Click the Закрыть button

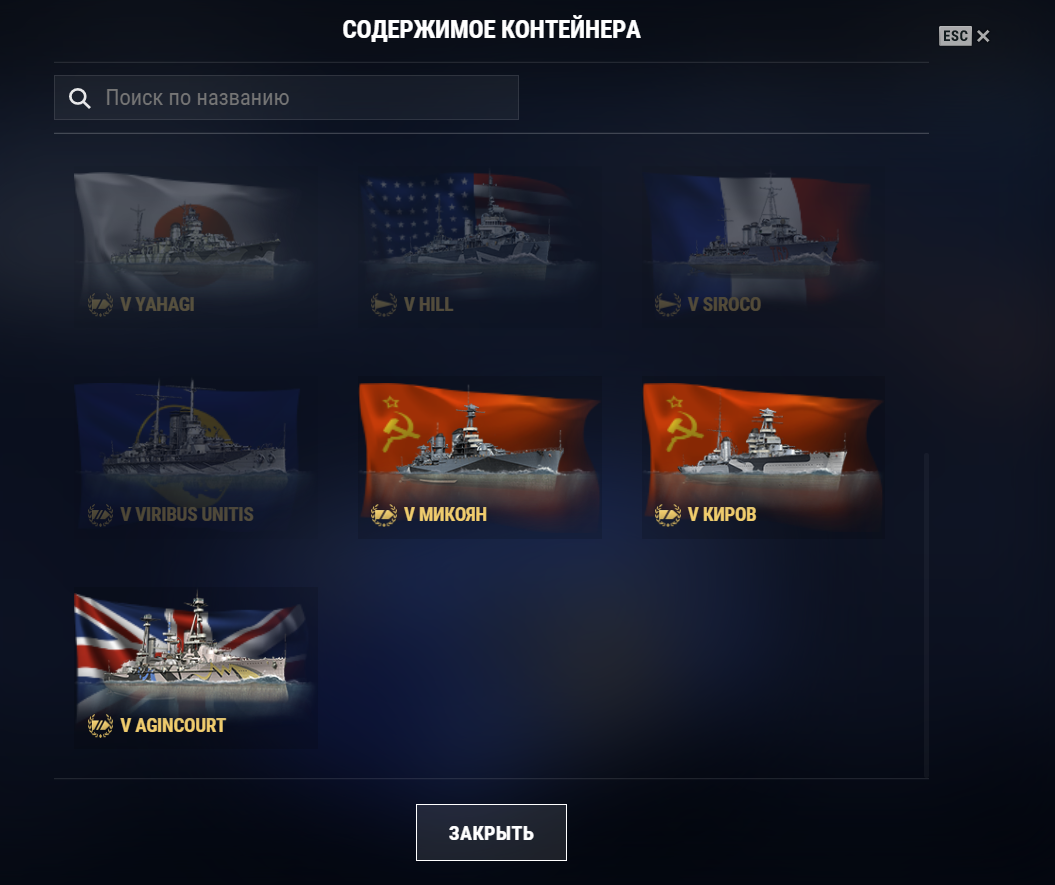[x=491, y=833]
